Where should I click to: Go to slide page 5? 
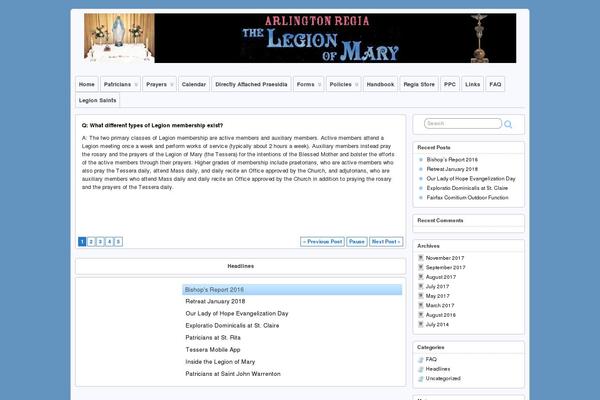pos(119,242)
